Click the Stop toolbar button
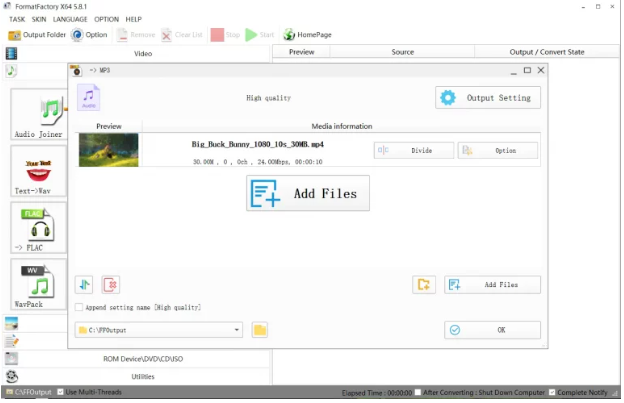 225,35
